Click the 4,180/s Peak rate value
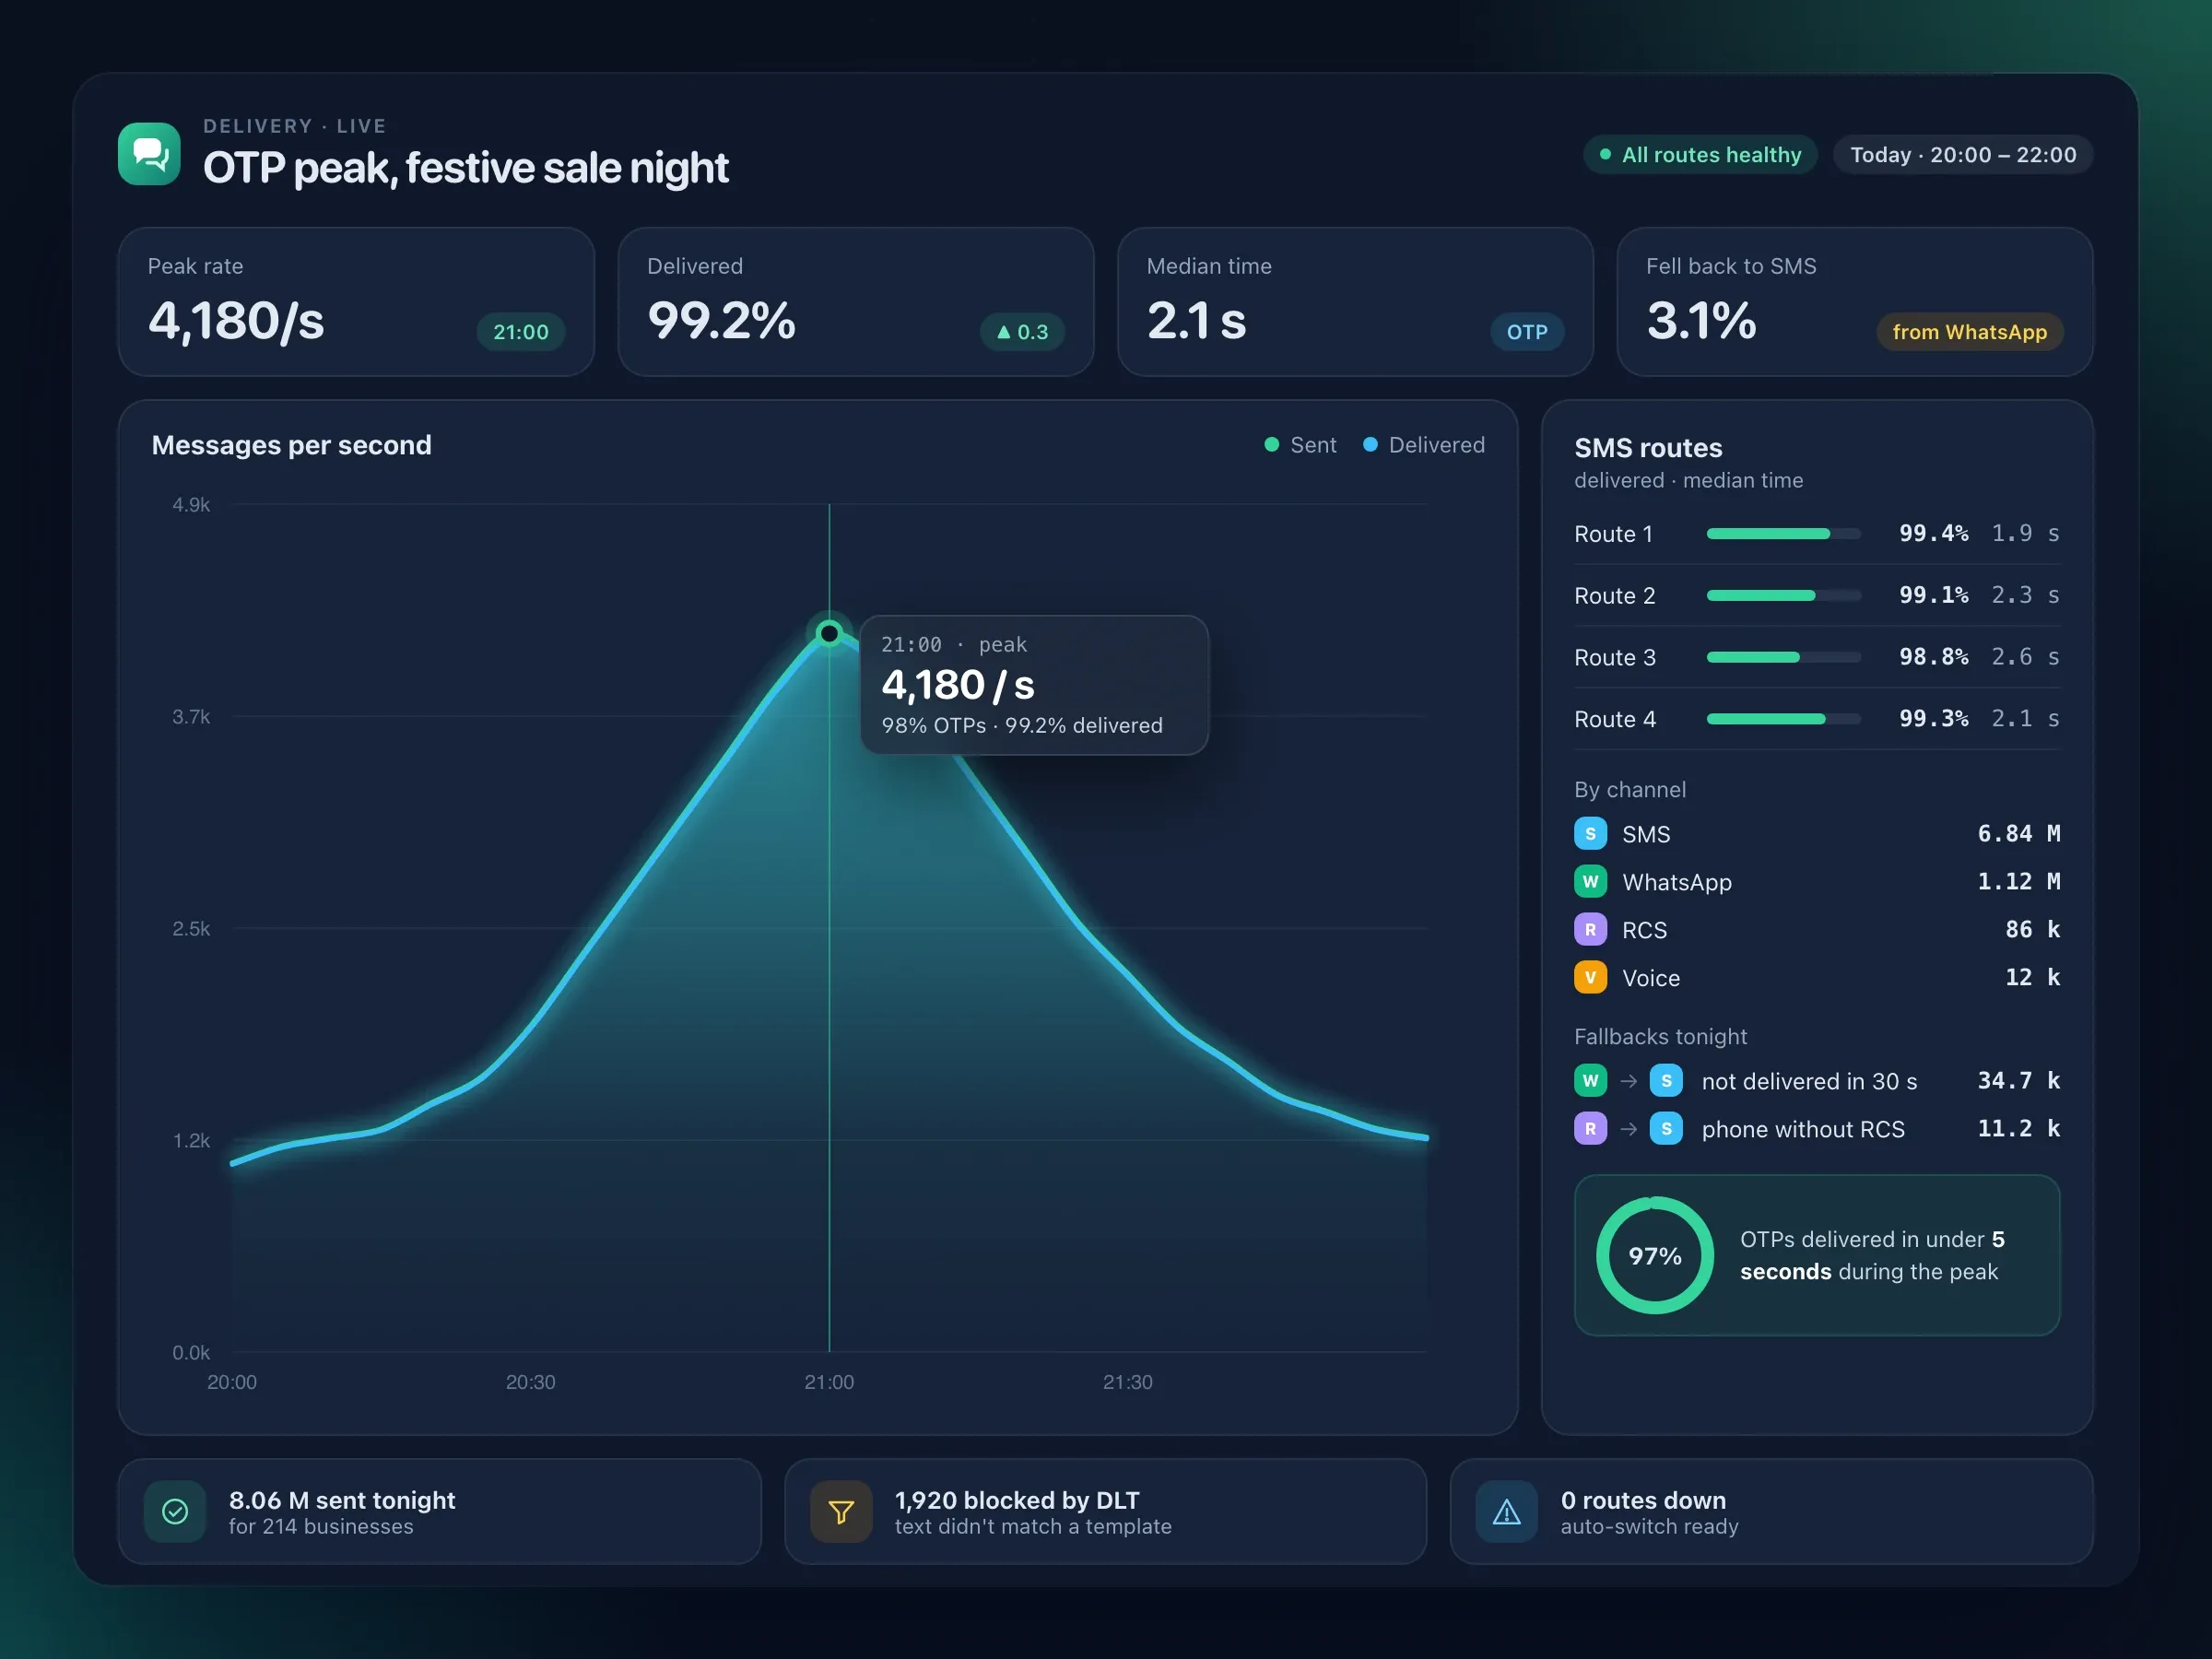 click(x=236, y=321)
